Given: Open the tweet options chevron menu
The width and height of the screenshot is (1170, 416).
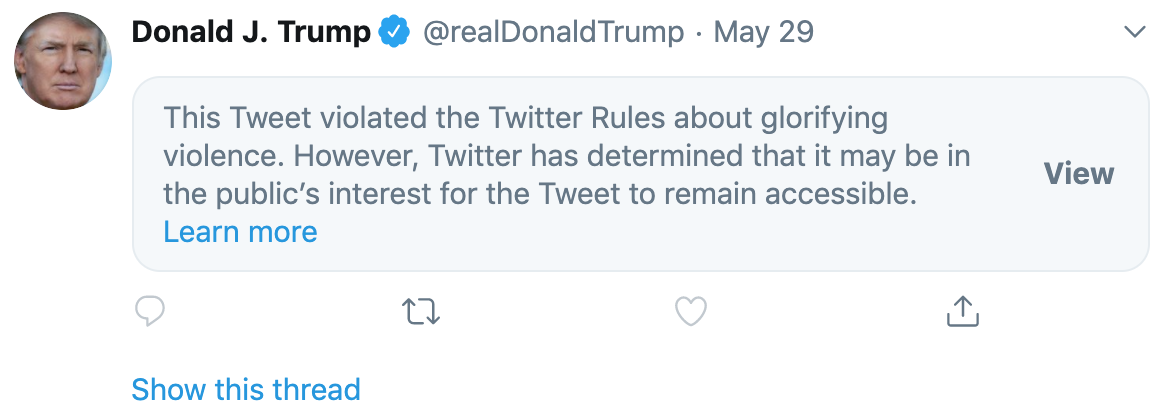Looking at the screenshot, I should pyautogui.click(x=1135, y=32).
